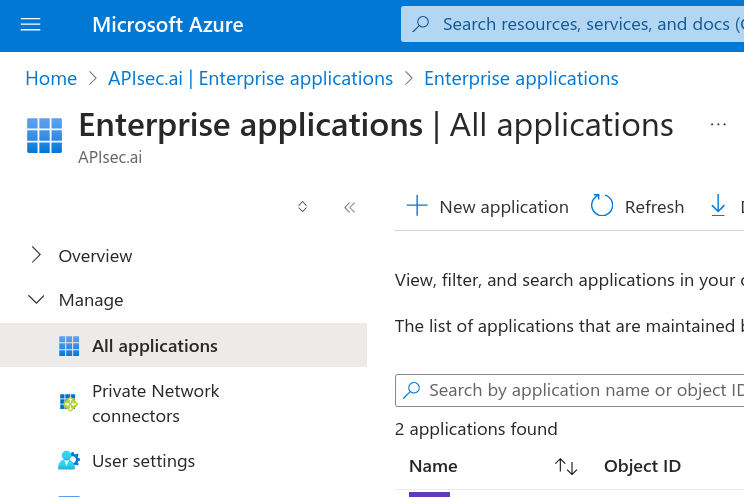The height and width of the screenshot is (497, 744).
Task: Go to the Home breadcrumb link
Action: 51,78
